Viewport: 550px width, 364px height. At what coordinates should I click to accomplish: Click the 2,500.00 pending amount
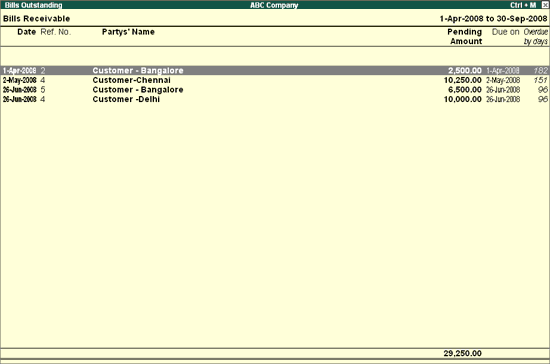[x=465, y=70]
